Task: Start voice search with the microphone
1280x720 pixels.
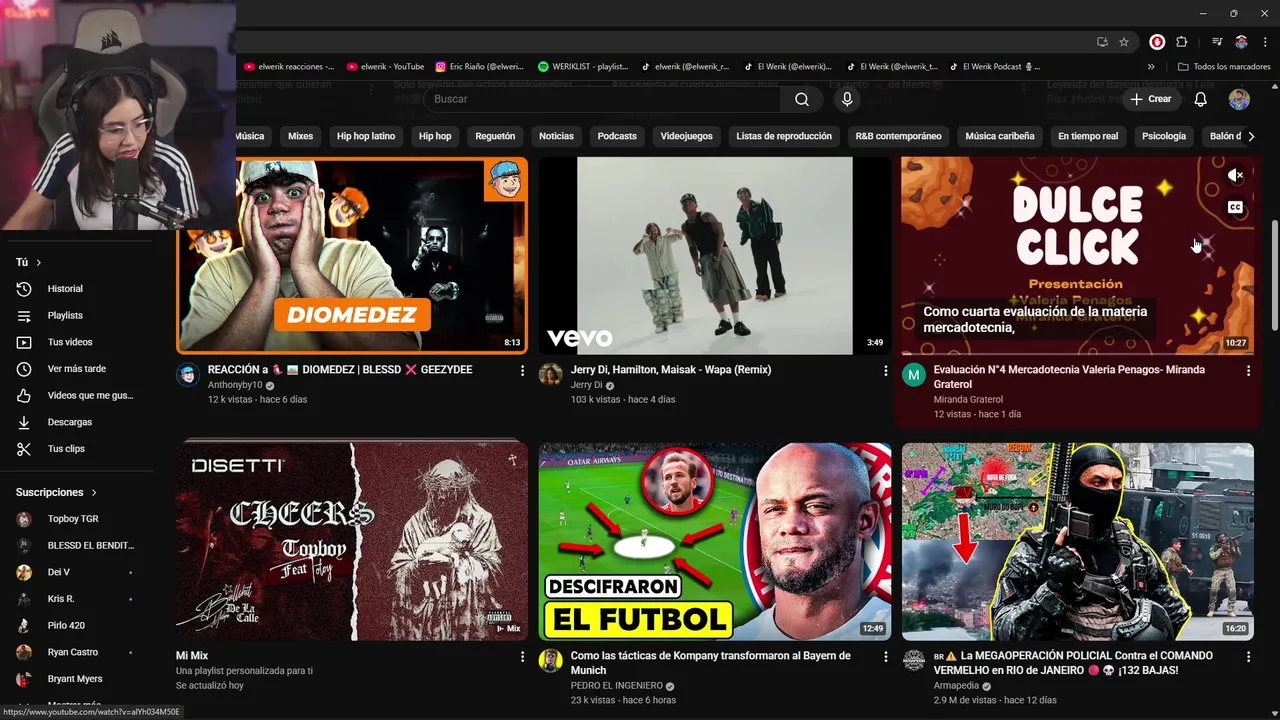Action: tap(847, 99)
